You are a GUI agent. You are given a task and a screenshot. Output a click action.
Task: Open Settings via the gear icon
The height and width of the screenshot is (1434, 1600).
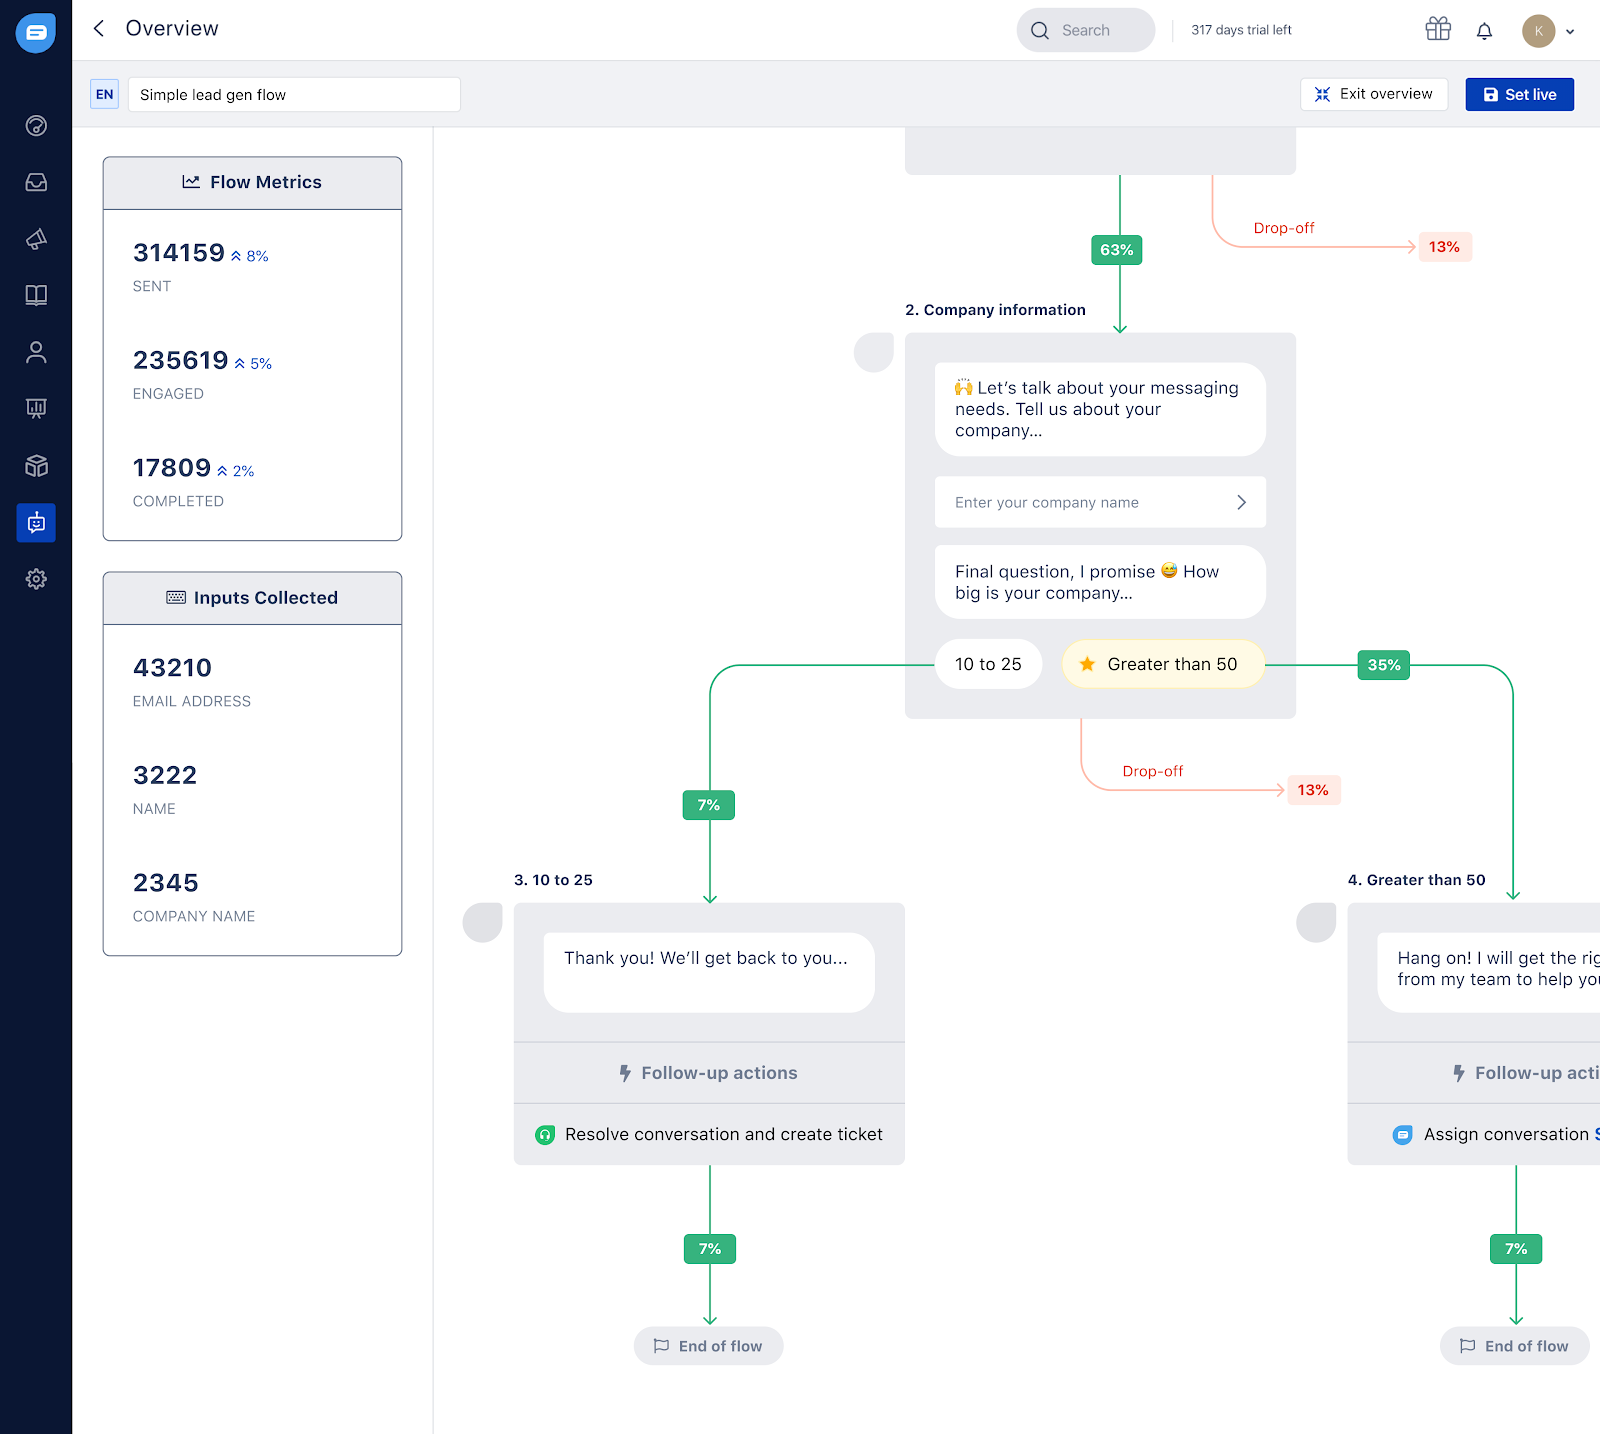pos(36,579)
